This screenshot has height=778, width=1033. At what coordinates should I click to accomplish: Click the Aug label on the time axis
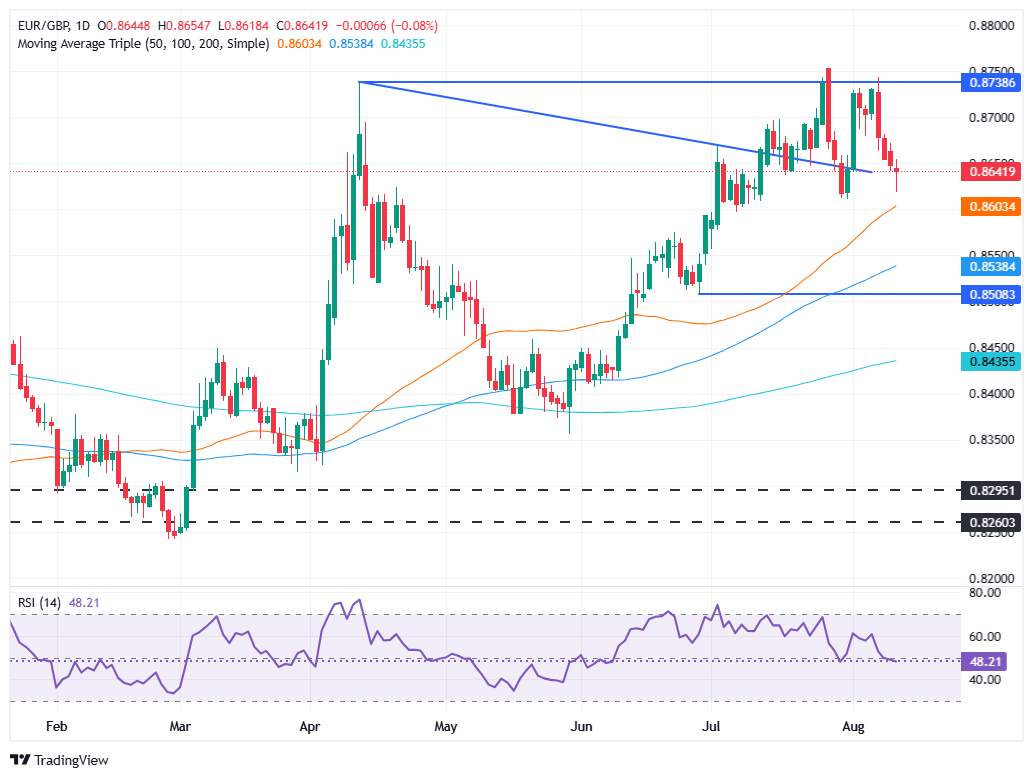853,728
